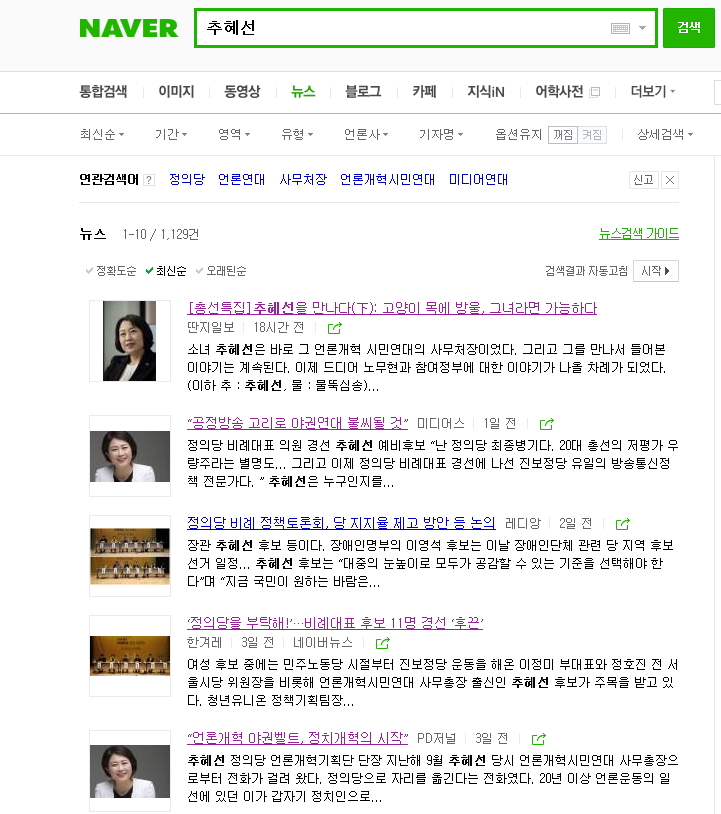
Task: Set 옵션유지 toggle to 켜짐
Action: tap(592, 135)
